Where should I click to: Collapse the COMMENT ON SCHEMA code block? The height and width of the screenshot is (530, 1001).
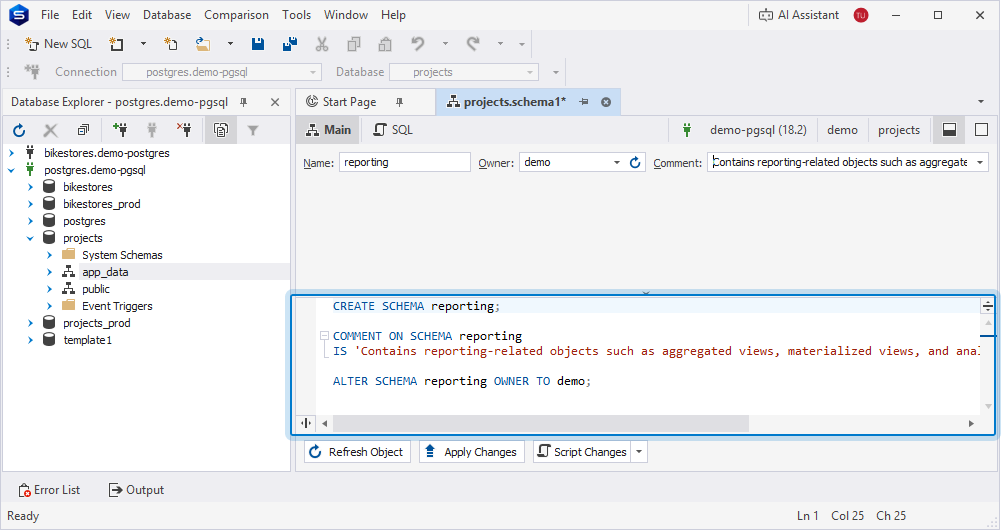pyautogui.click(x=324, y=336)
